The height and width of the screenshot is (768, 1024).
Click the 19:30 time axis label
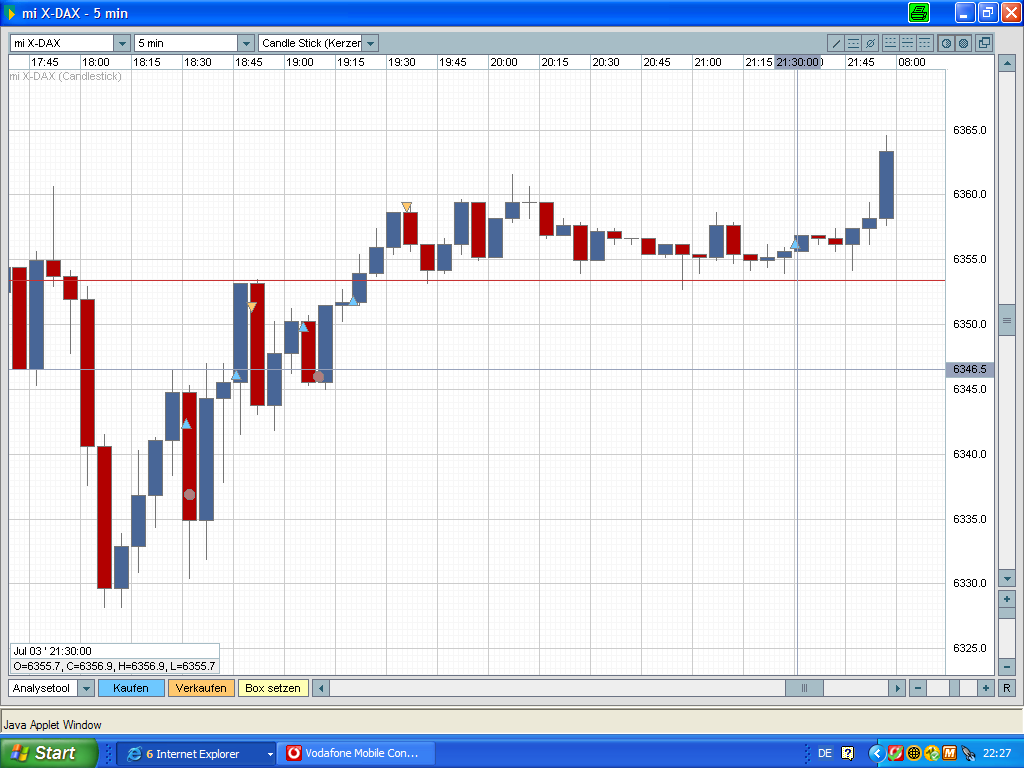point(402,62)
